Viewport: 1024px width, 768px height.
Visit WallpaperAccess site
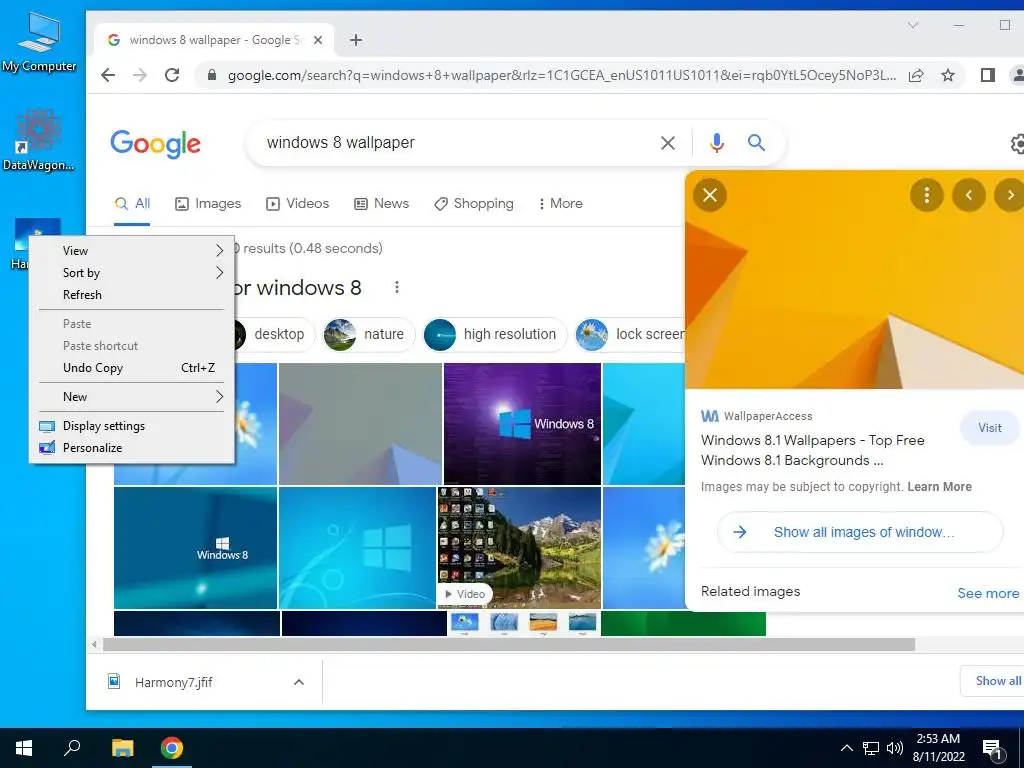click(989, 428)
